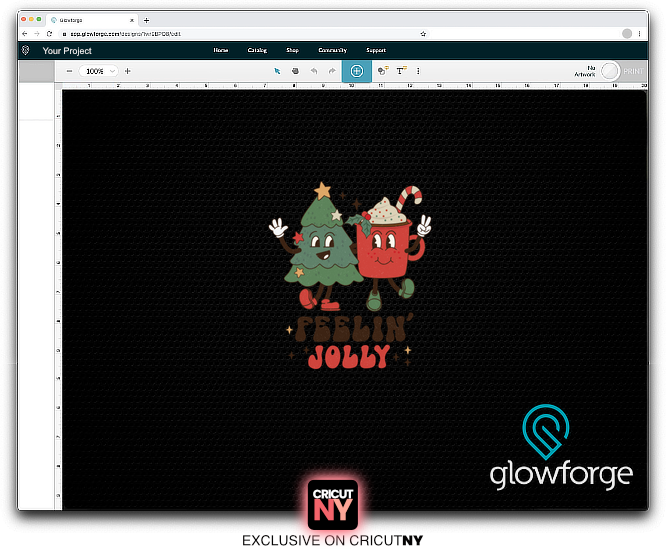Select the arrow pointer tool
The image size is (666, 552).
277,71
